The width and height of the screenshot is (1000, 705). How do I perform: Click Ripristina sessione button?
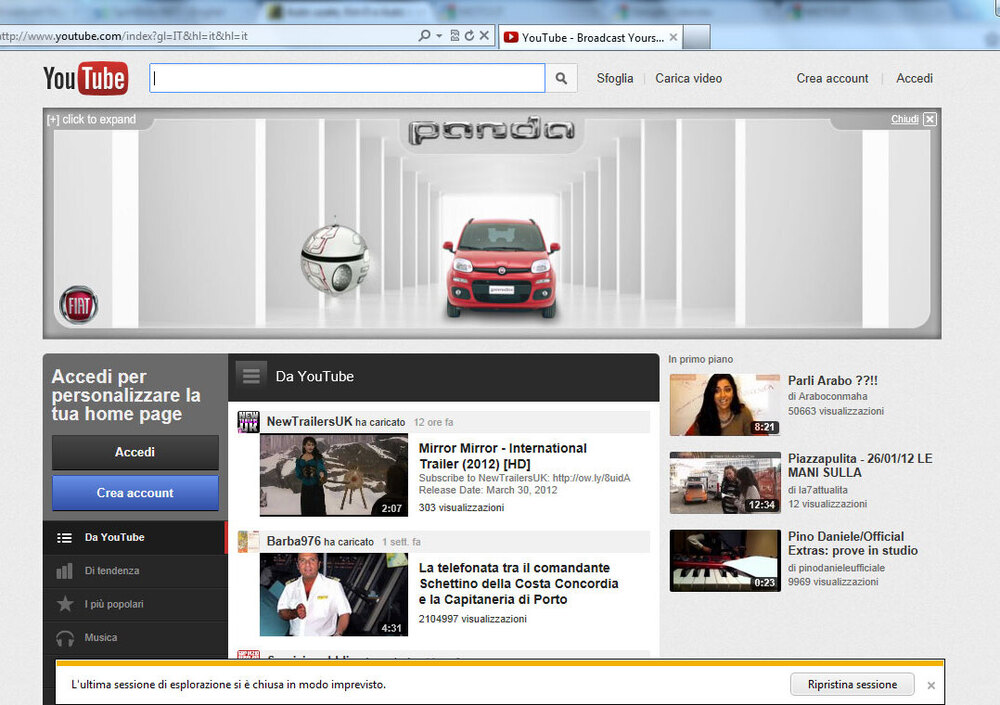click(x=852, y=685)
